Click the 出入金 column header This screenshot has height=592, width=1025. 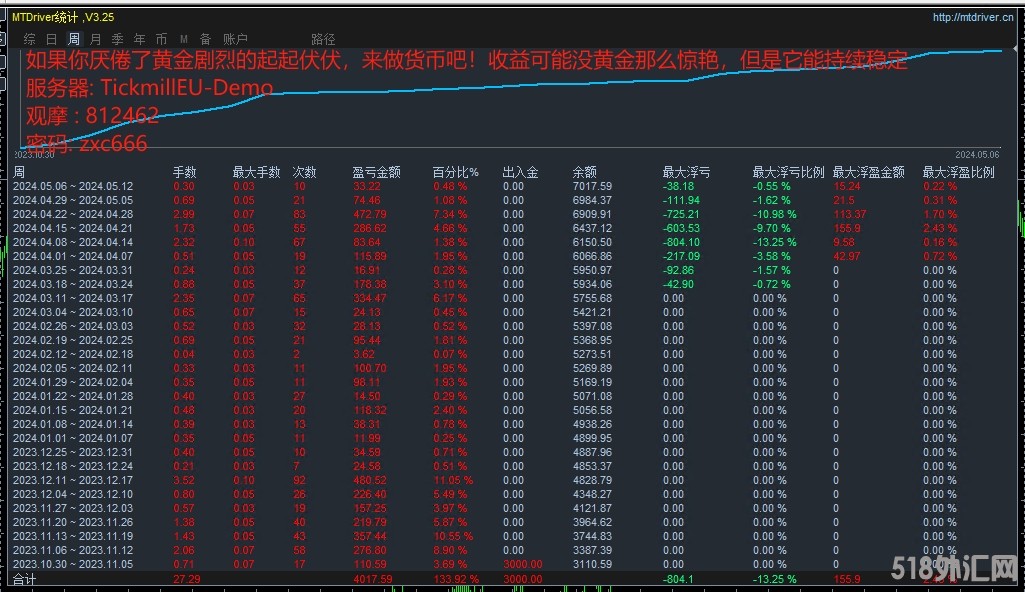tap(520, 172)
